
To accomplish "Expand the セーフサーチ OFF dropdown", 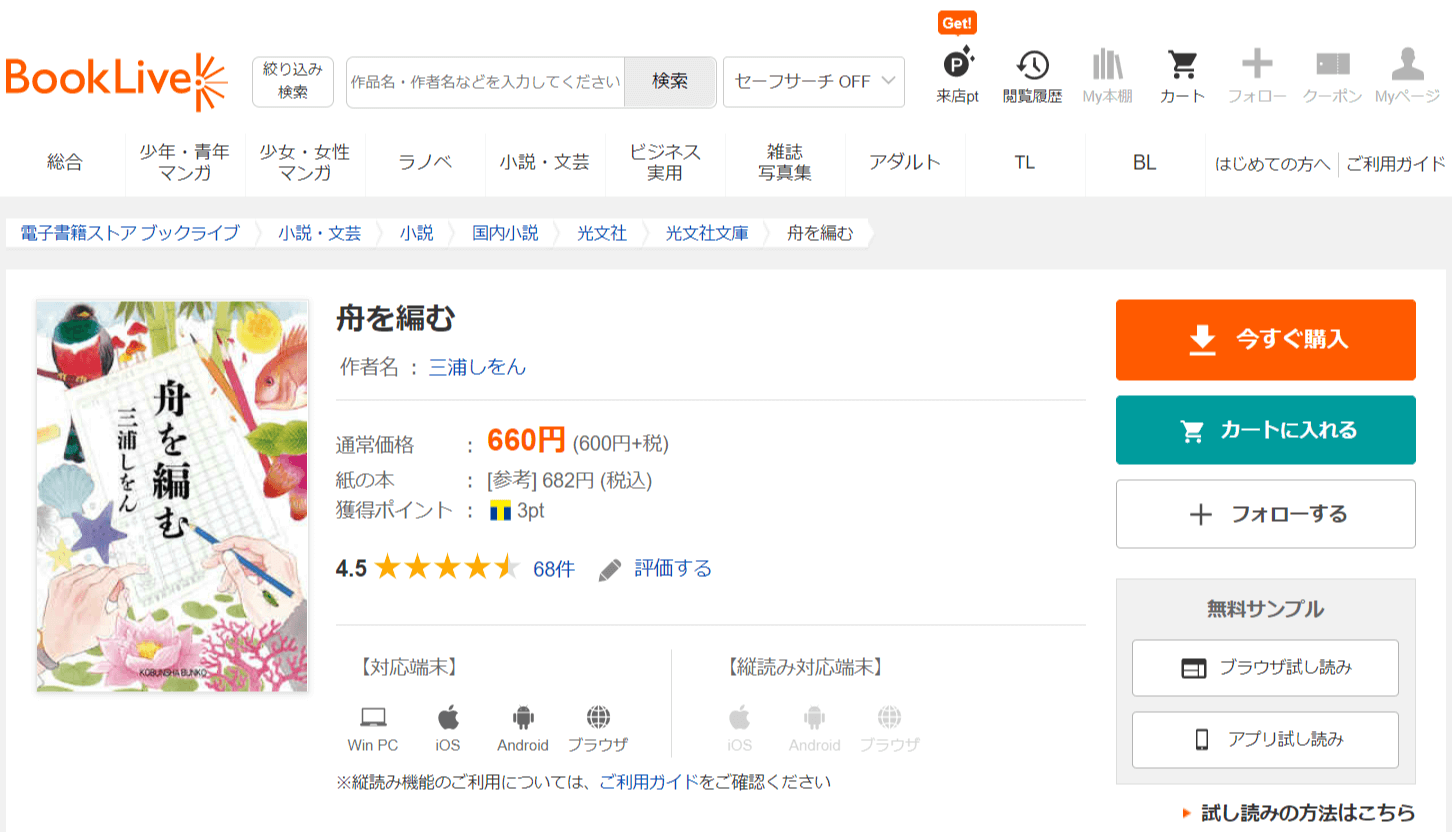I will (x=813, y=82).
